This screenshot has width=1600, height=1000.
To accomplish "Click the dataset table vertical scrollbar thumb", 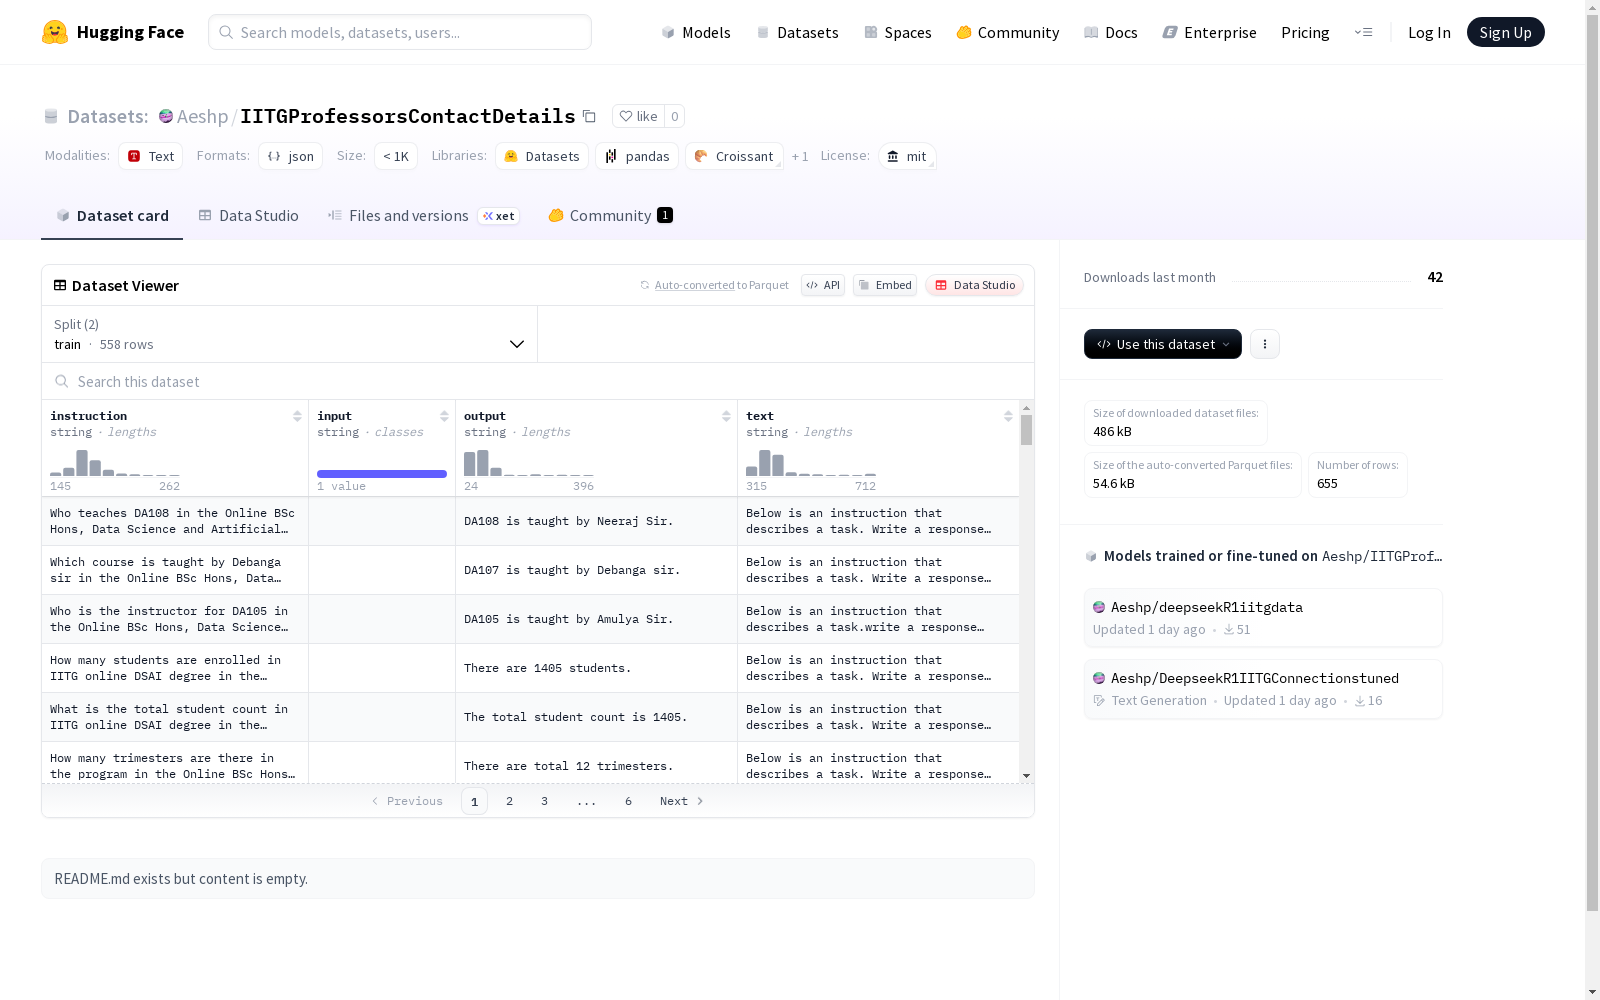I will [x=1026, y=430].
